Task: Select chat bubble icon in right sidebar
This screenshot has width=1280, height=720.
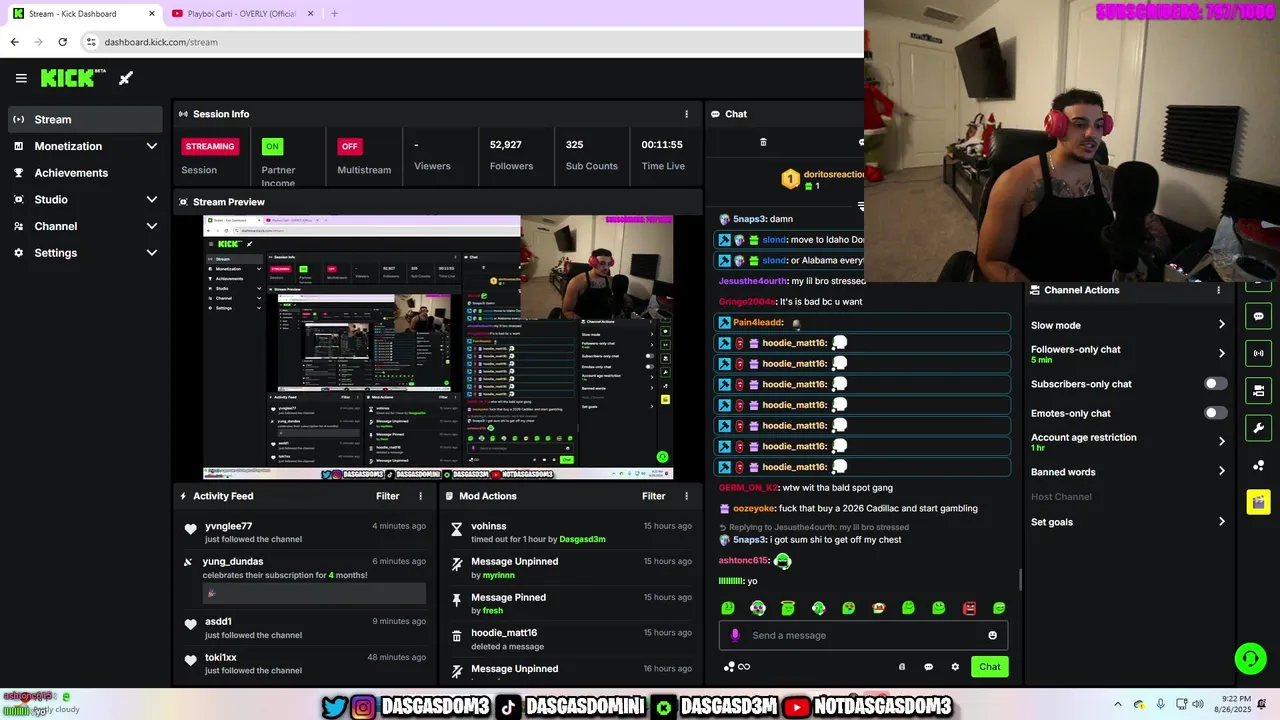Action: [x=1258, y=316]
